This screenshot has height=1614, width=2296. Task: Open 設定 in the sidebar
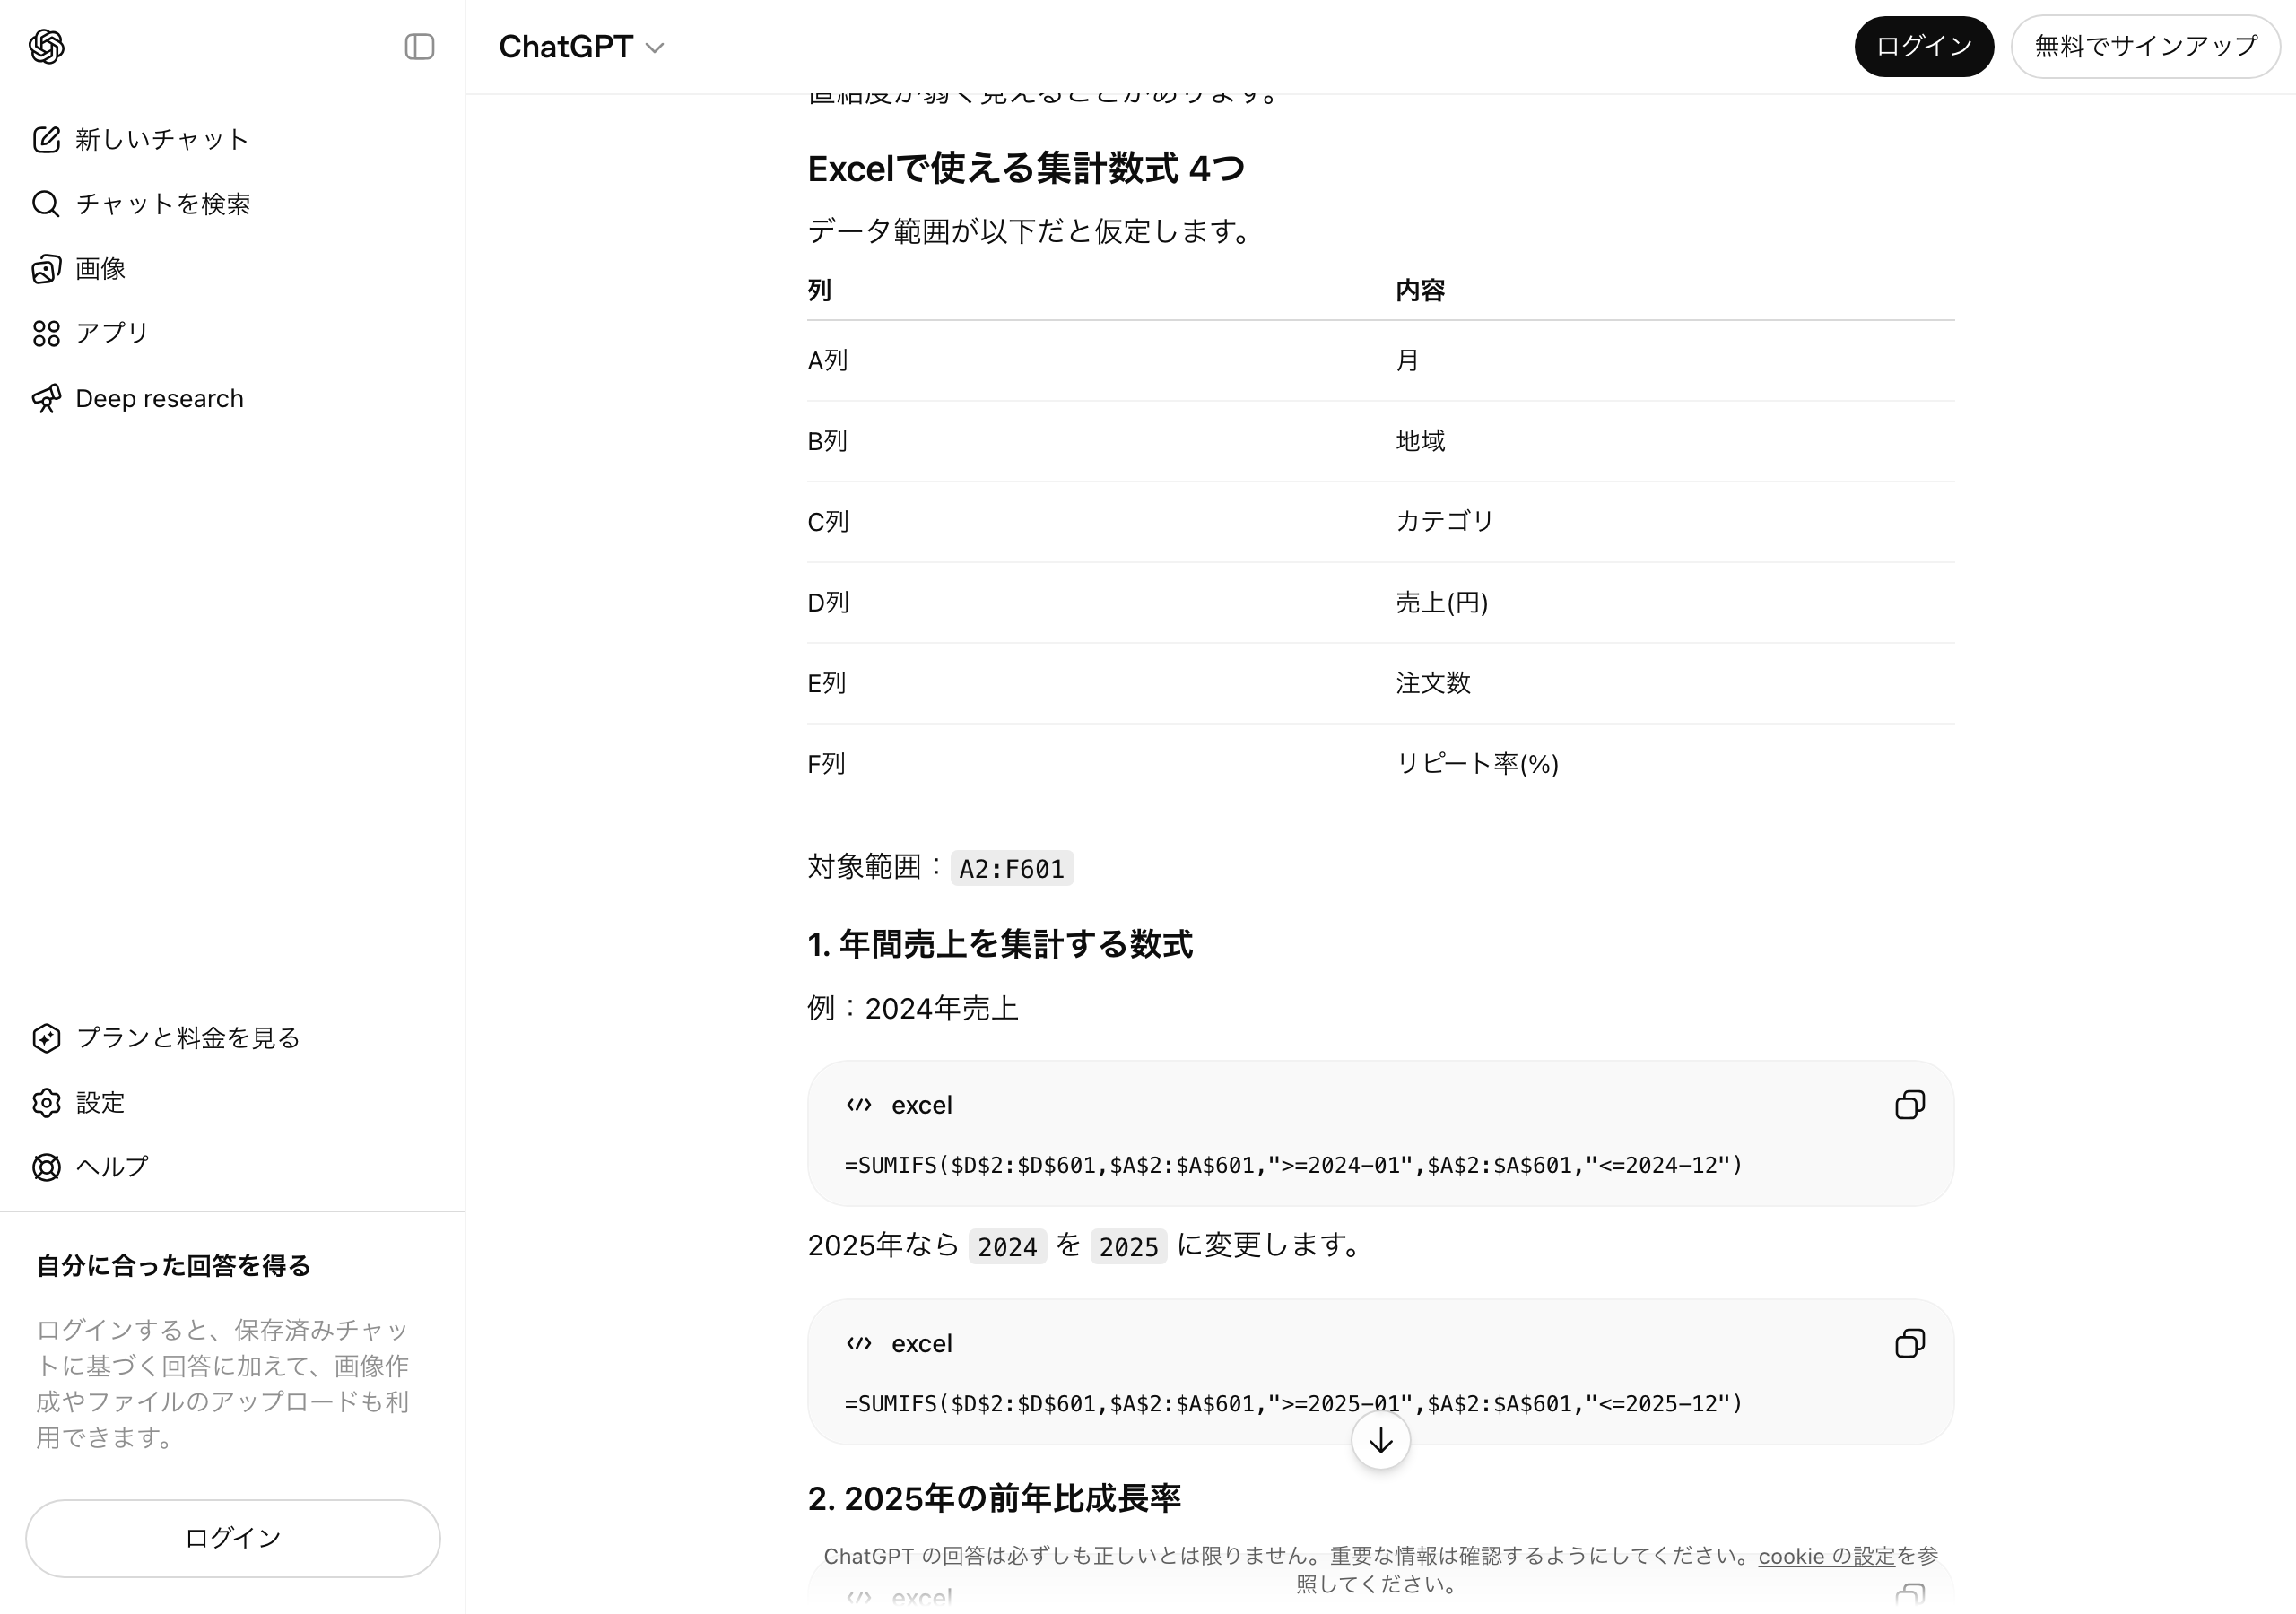[x=232, y=1103]
